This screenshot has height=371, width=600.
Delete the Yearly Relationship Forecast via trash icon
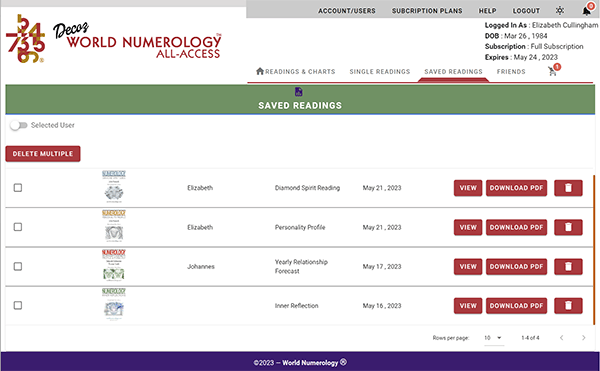568,267
